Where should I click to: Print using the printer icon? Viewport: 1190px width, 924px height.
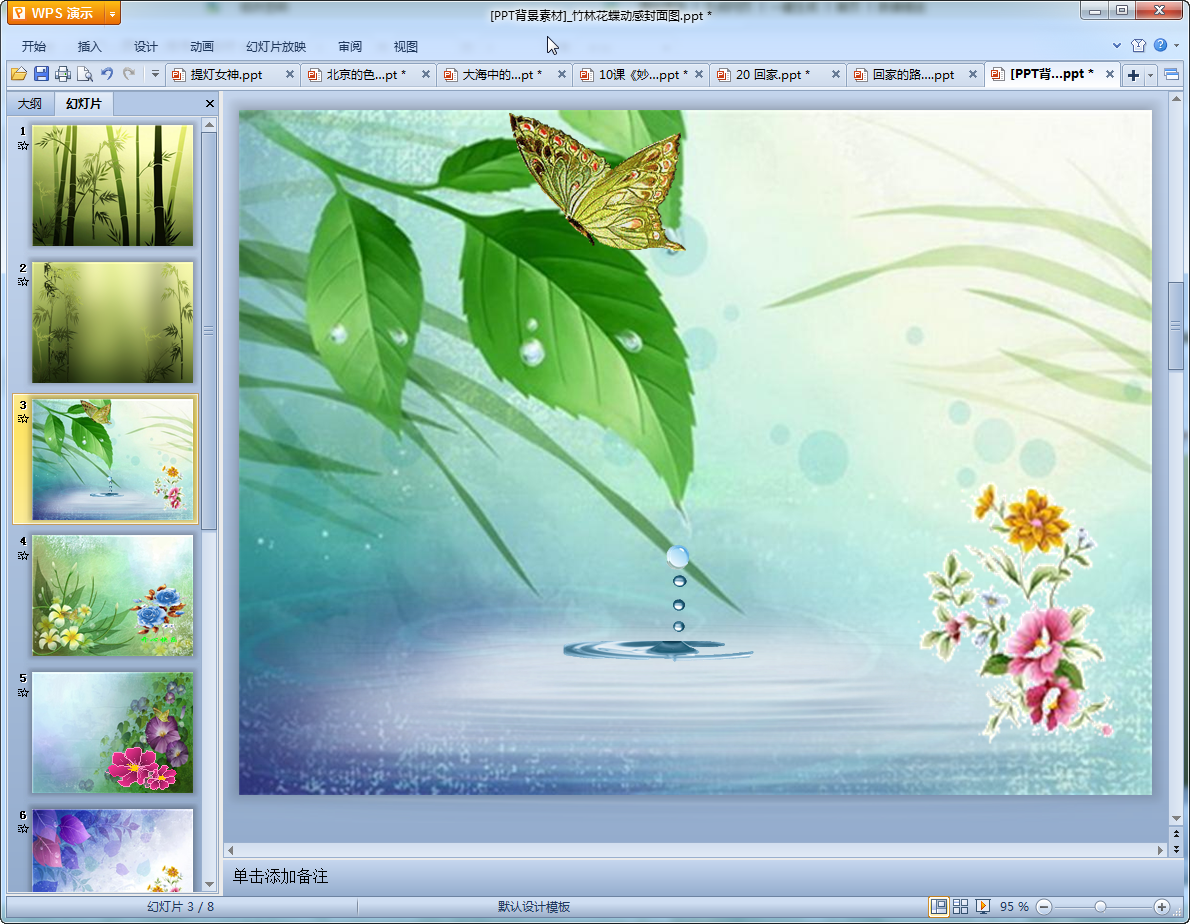pyautogui.click(x=63, y=74)
